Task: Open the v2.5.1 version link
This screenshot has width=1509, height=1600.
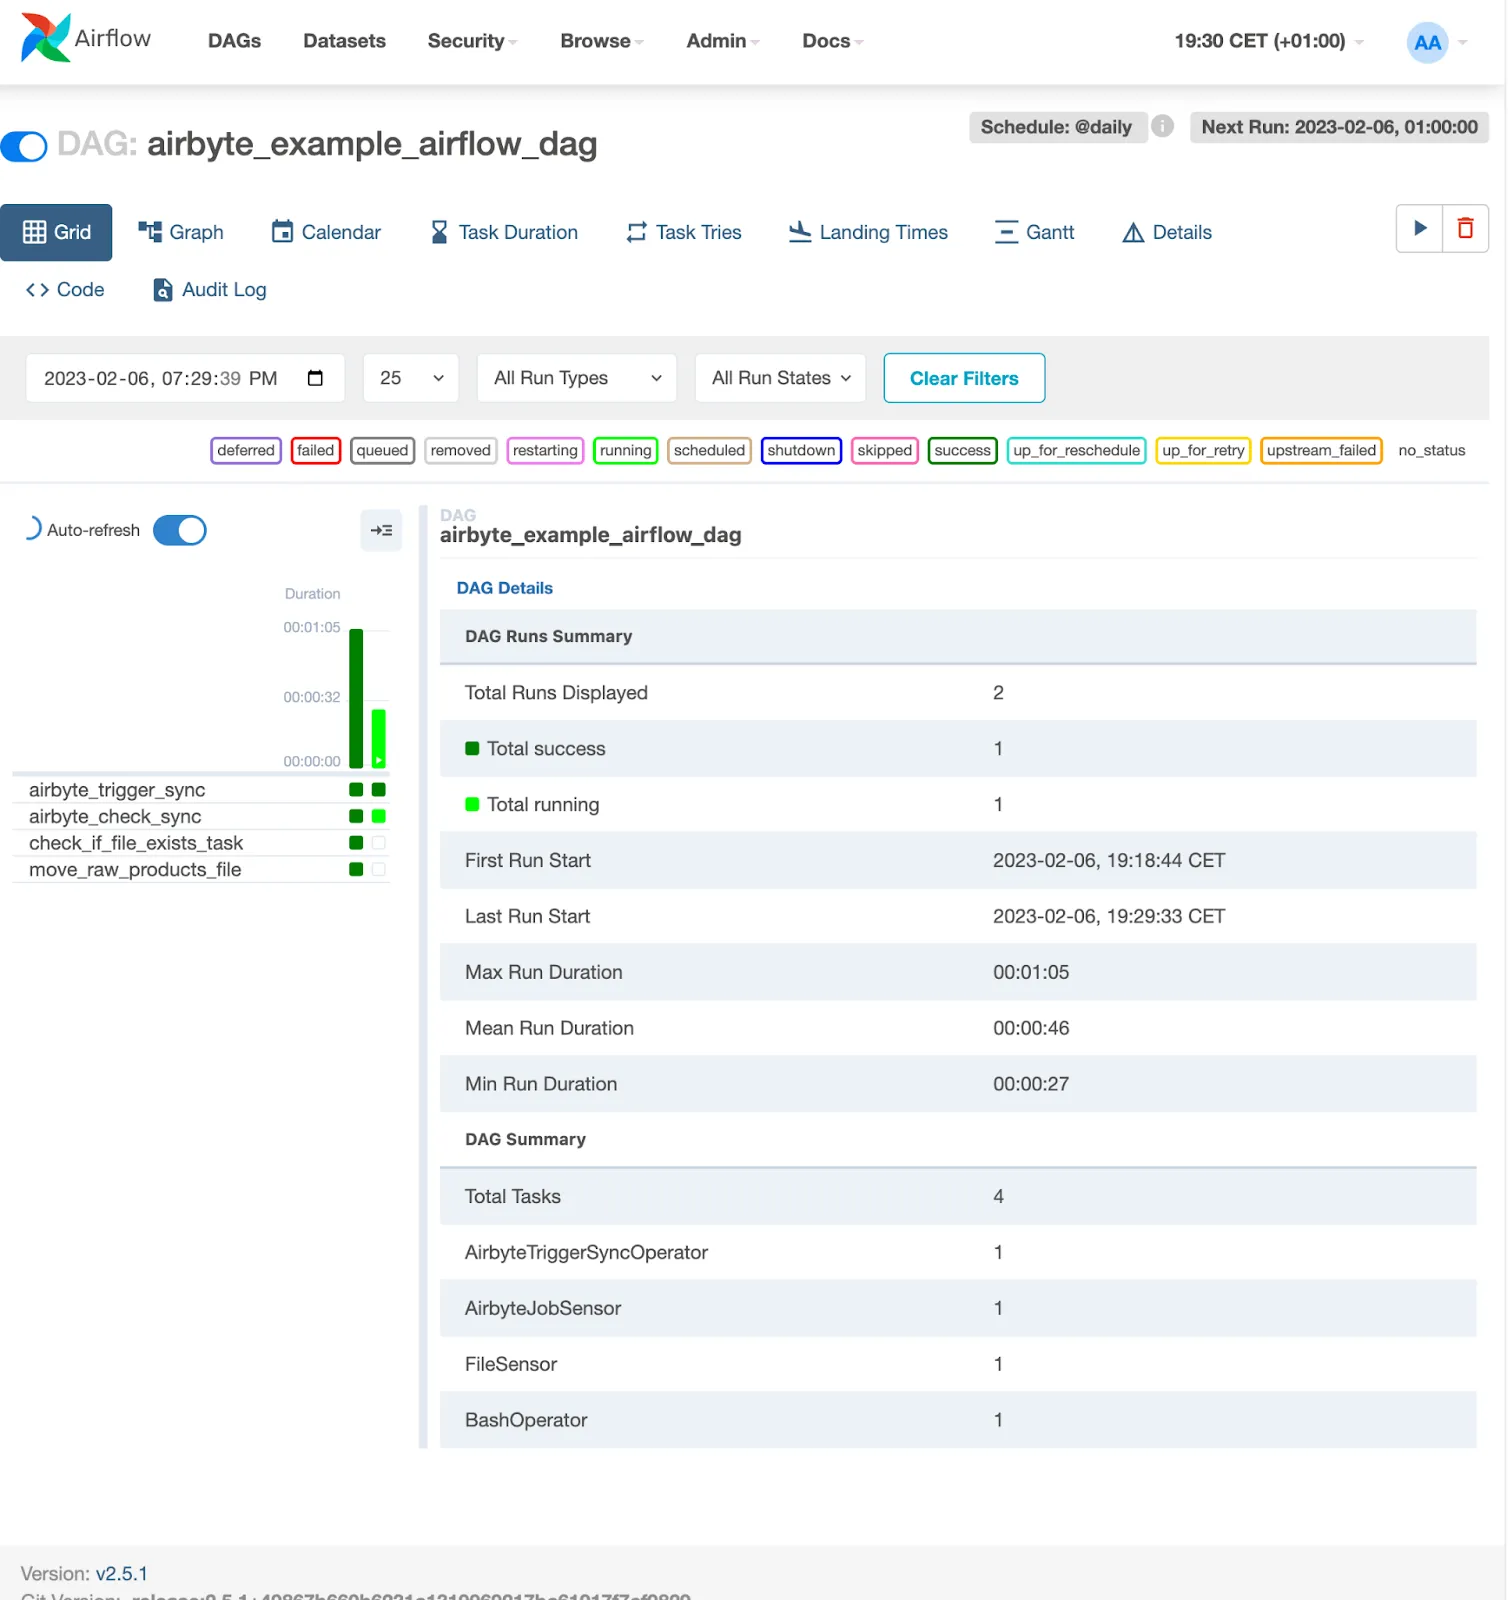Action: point(122,1574)
